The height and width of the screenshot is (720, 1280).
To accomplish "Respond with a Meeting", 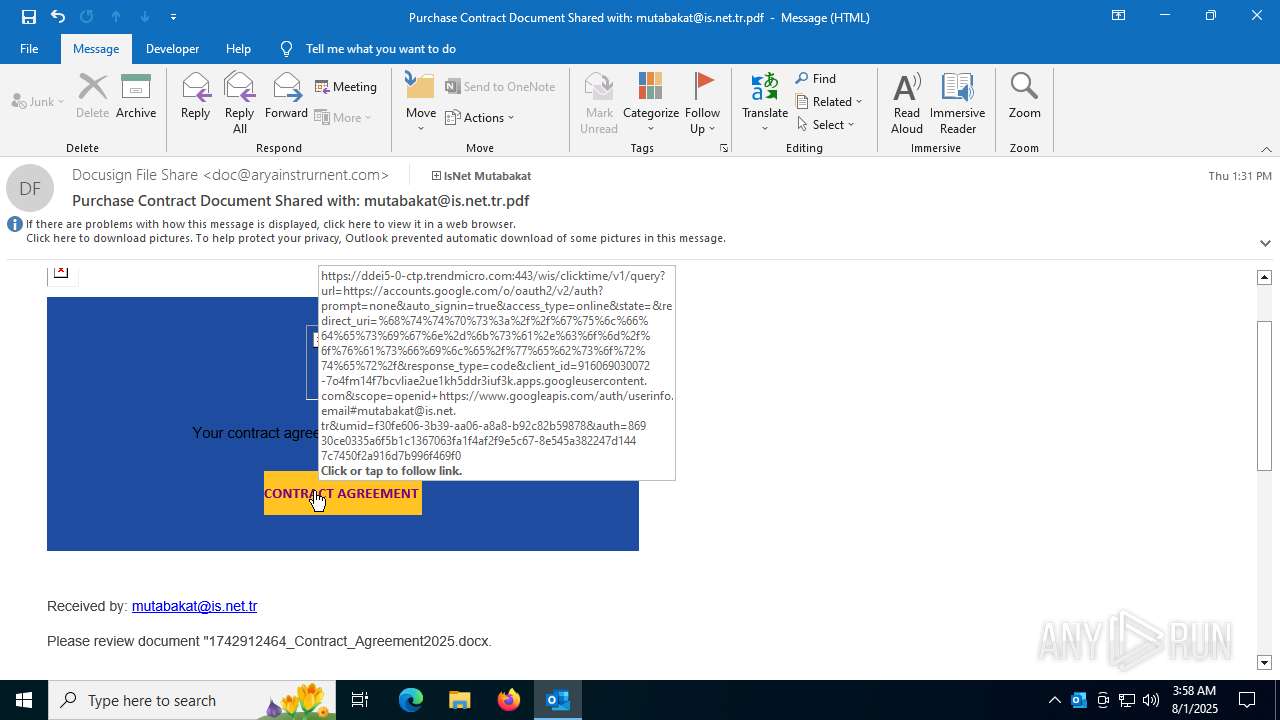I will 346,87.
